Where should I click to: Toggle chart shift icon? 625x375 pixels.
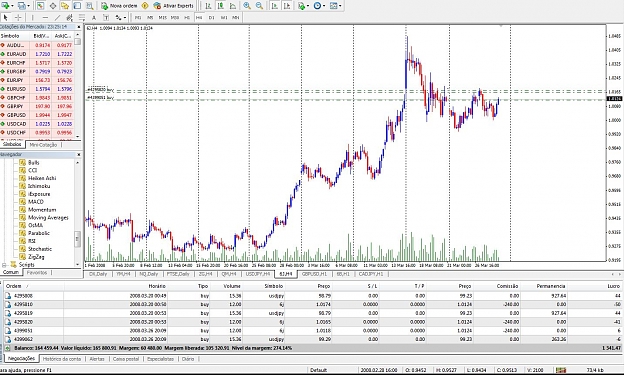[287, 6]
